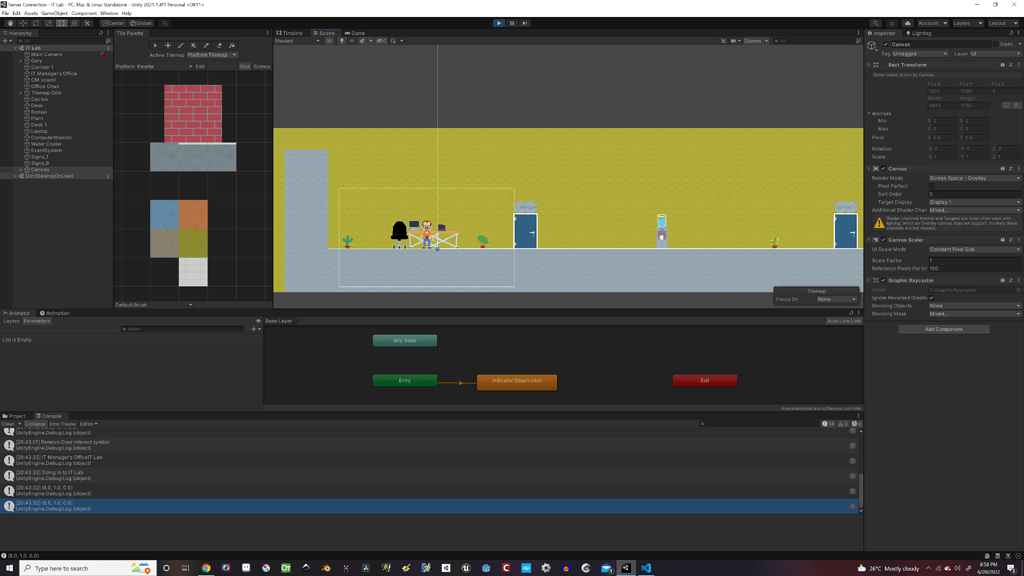
Task: Choose the Tile Palette eraser tool
Action: click(219, 46)
